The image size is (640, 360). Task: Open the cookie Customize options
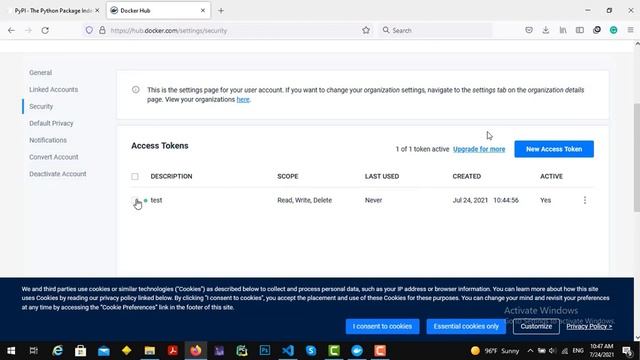536,327
